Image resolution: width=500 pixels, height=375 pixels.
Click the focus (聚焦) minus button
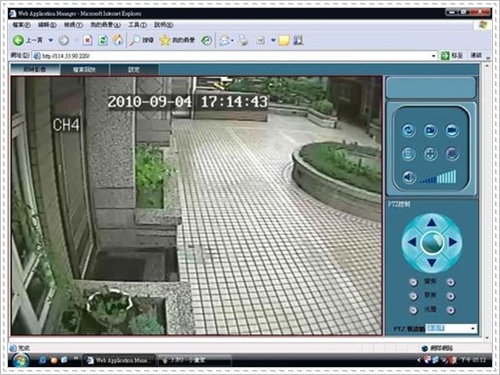pos(413,296)
